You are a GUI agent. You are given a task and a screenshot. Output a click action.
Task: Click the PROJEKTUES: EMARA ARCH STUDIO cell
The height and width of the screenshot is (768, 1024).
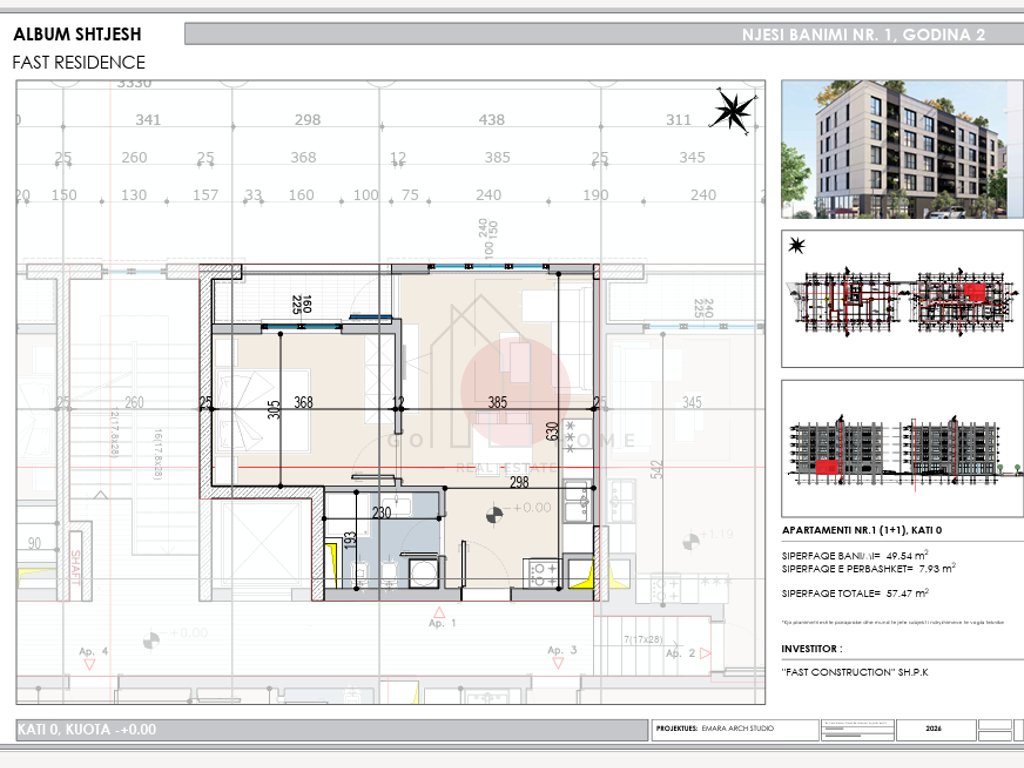pyautogui.click(x=735, y=729)
